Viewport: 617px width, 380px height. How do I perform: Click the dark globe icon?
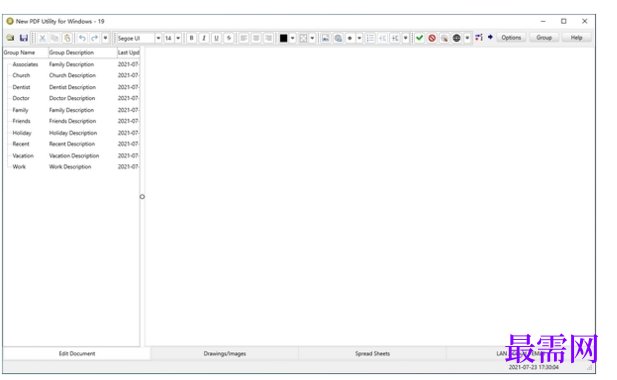[x=456, y=38]
